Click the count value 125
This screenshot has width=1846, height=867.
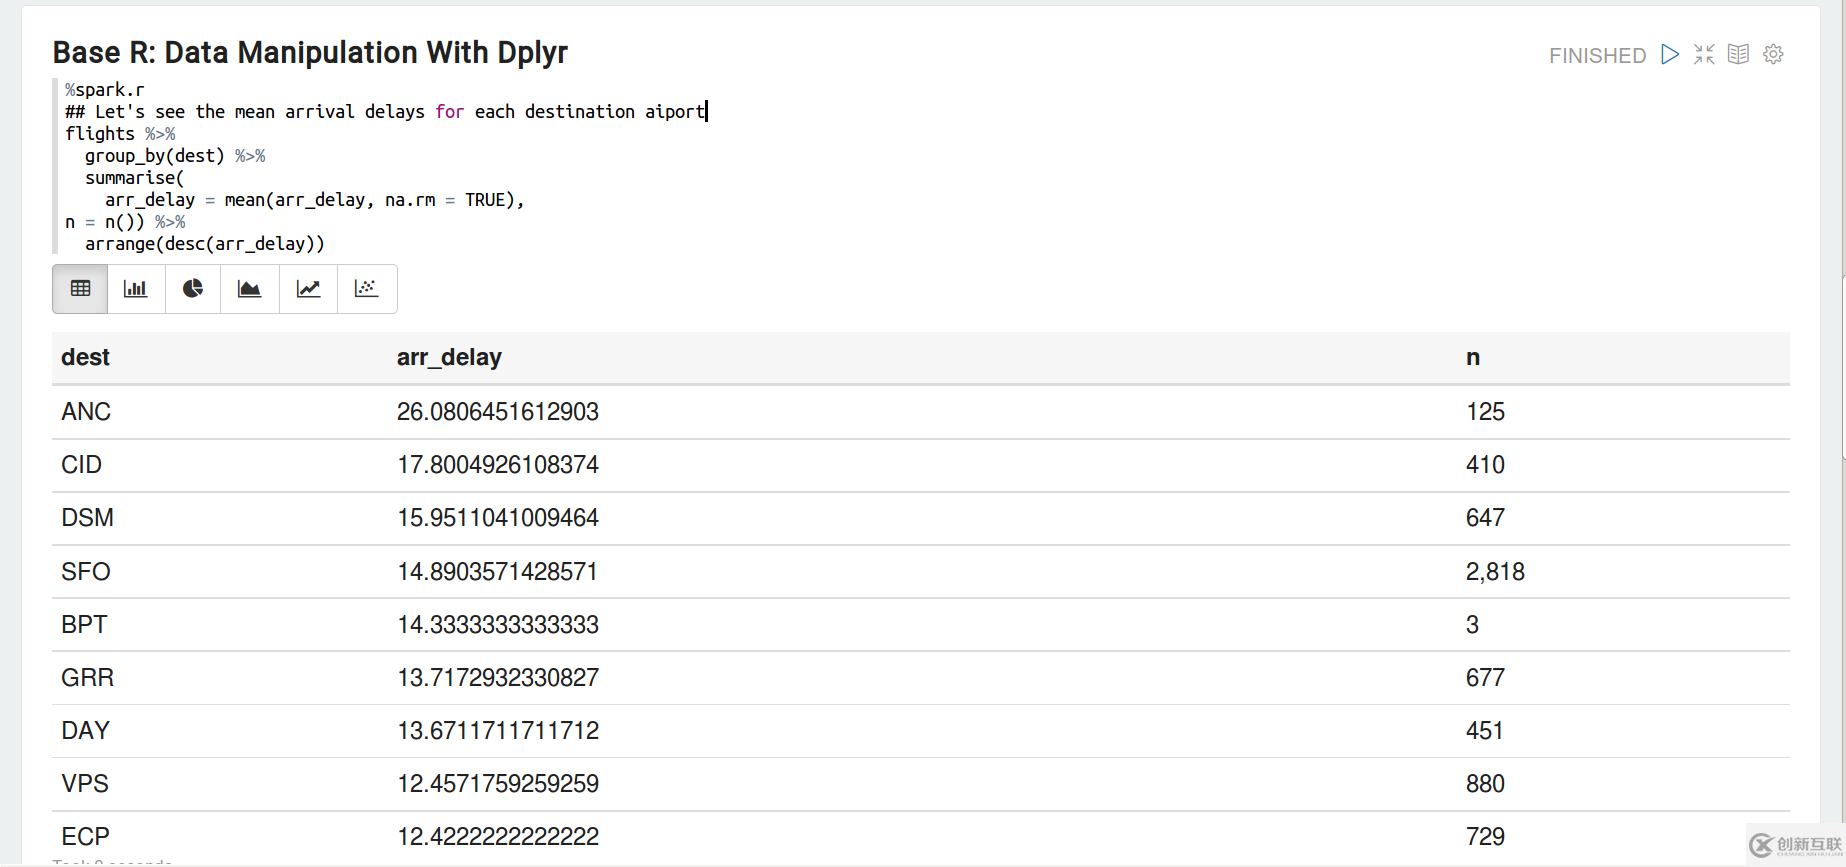click(1485, 411)
